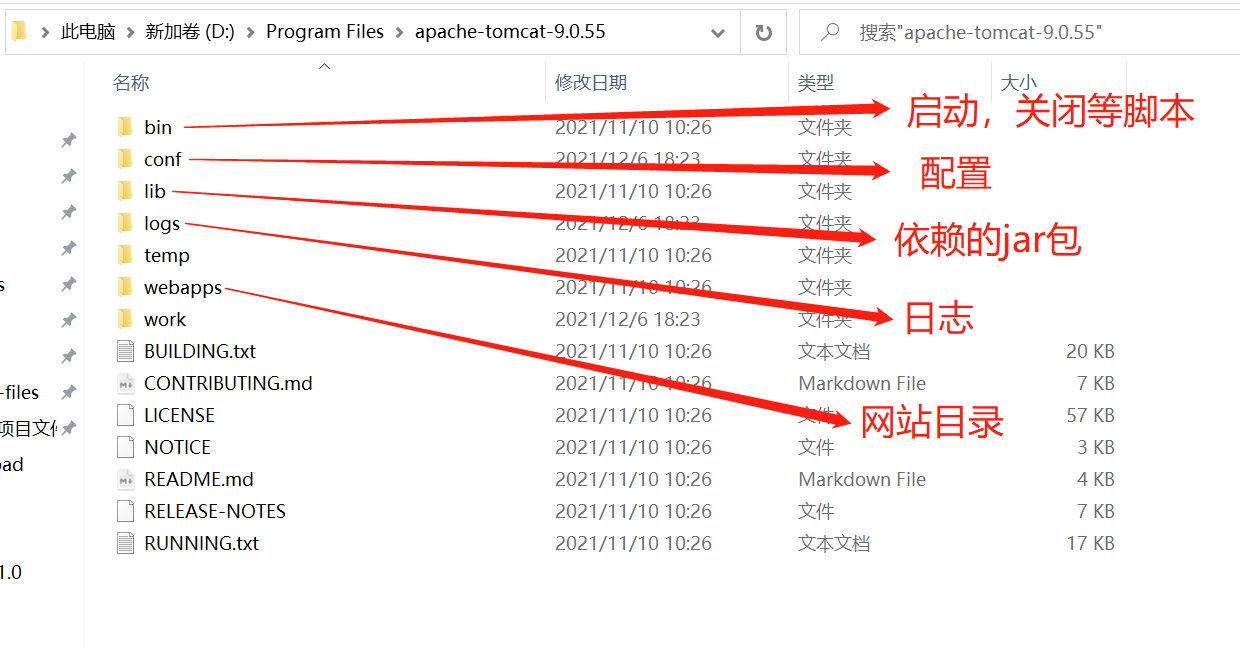
Task: Select the temp folder icon
Action: (125, 255)
